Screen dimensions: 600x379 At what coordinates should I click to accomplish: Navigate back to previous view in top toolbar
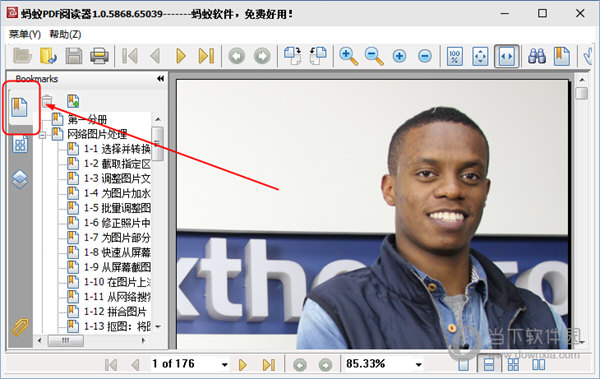237,56
